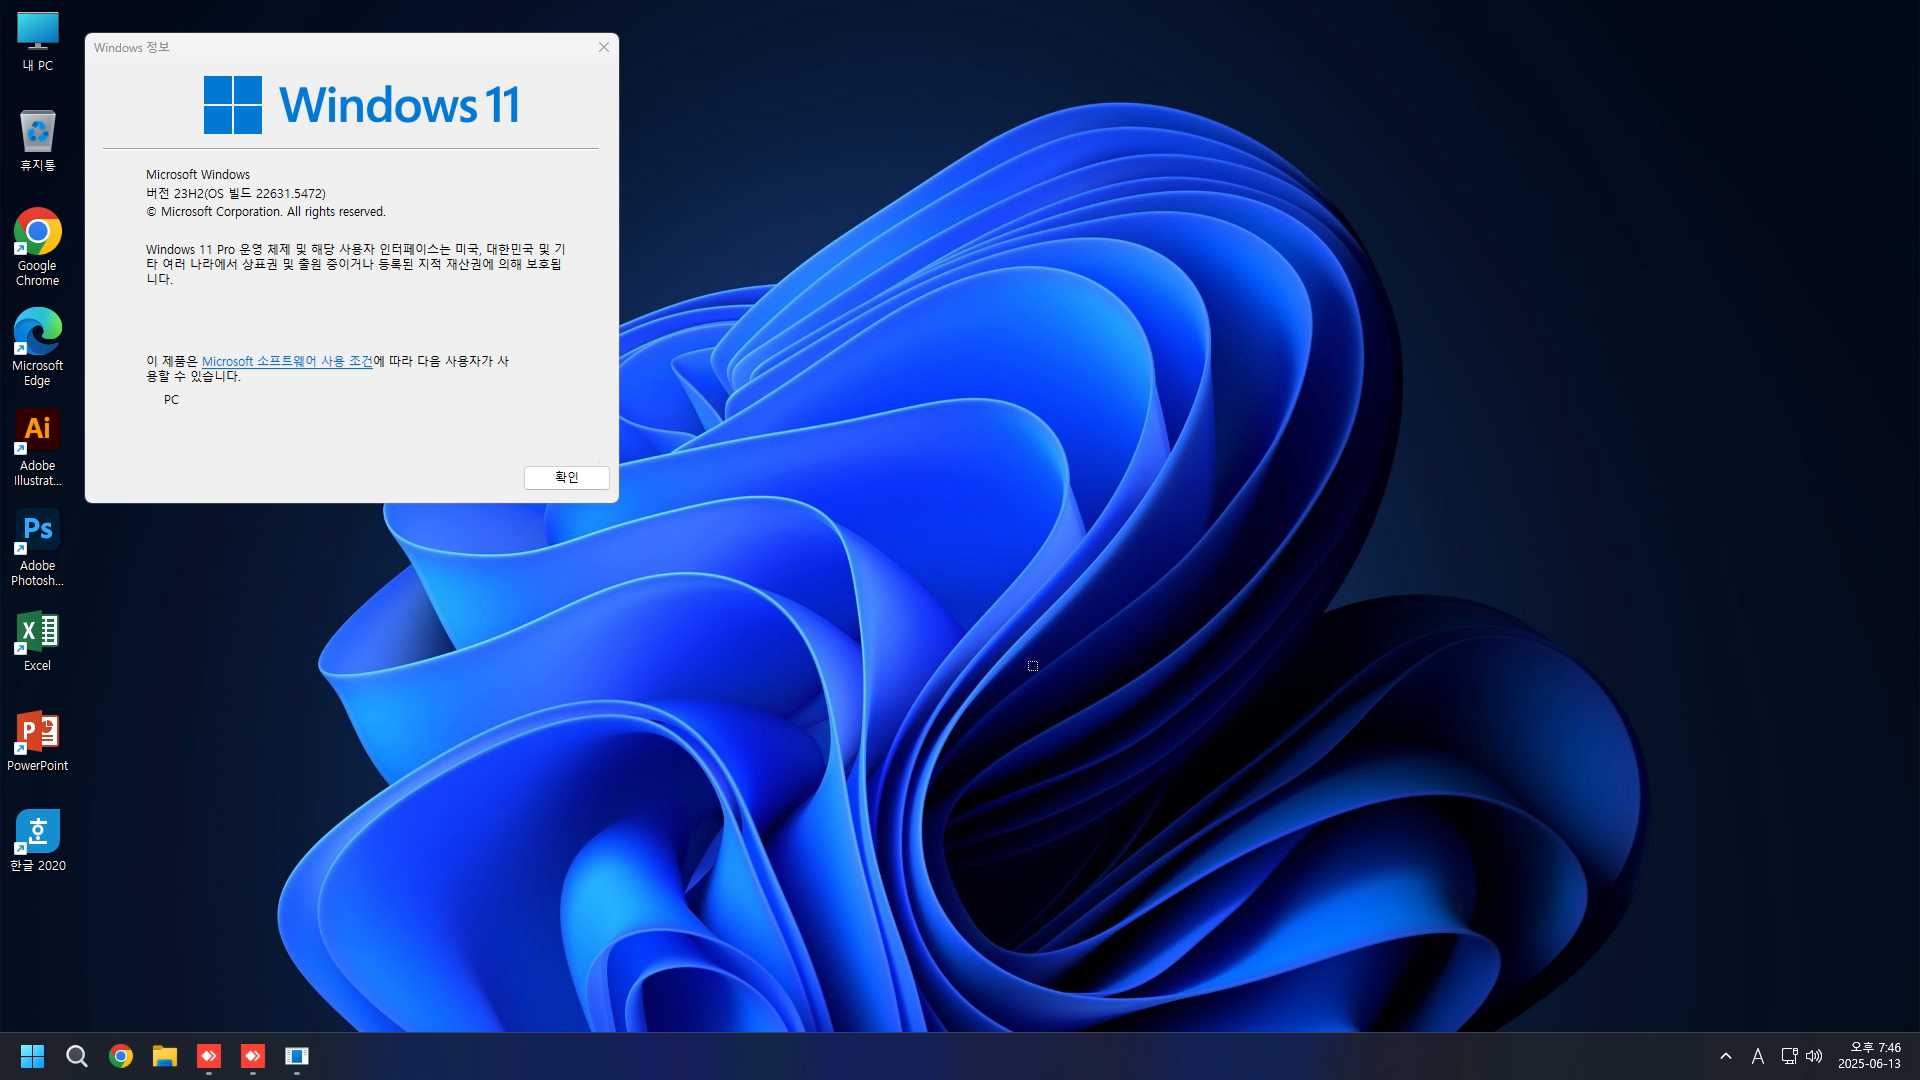The height and width of the screenshot is (1080, 1920).
Task: Open taskbar Search
Action: (x=77, y=1056)
